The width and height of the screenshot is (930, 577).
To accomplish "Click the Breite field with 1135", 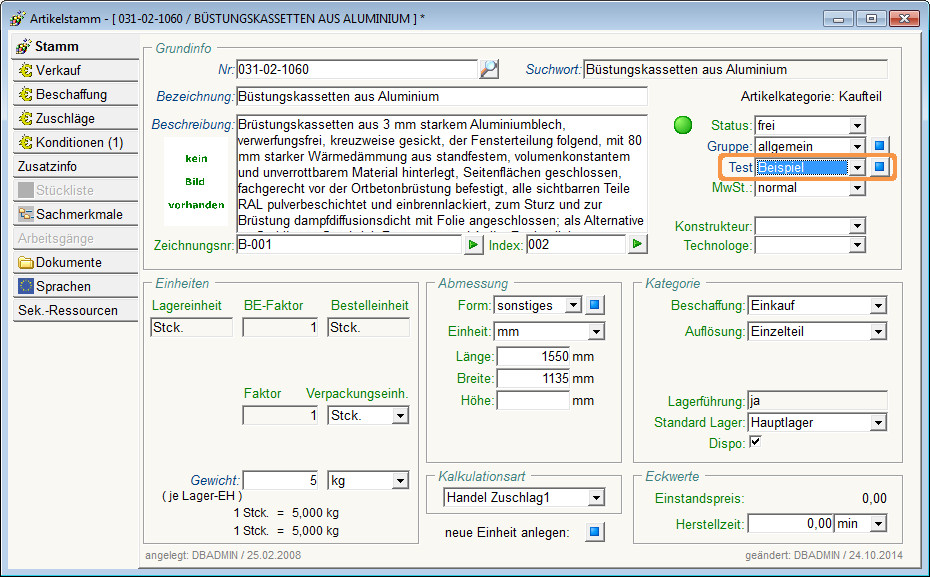I will click(x=533, y=378).
